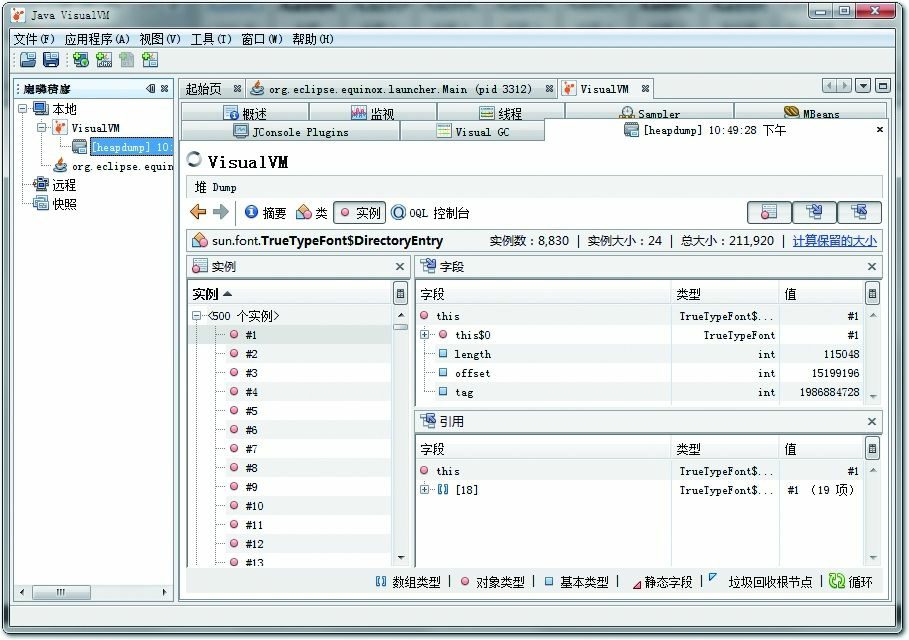Close the 字段 panel
The height and width of the screenshot is (640, 909).
click(871, 266)
